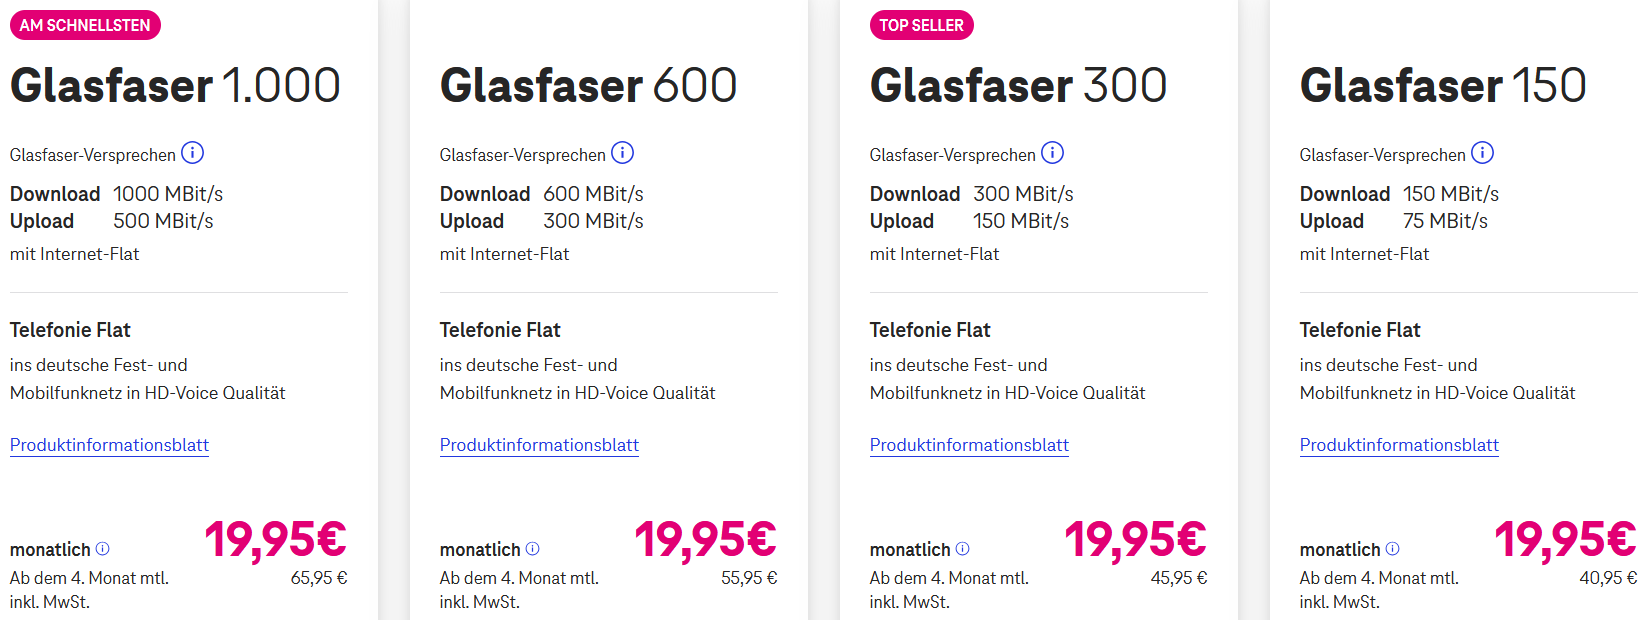View Produktinformationsblatt for Glasfaser 300
This screenshot has height=620, width=1651.
[x=970, y=445]
